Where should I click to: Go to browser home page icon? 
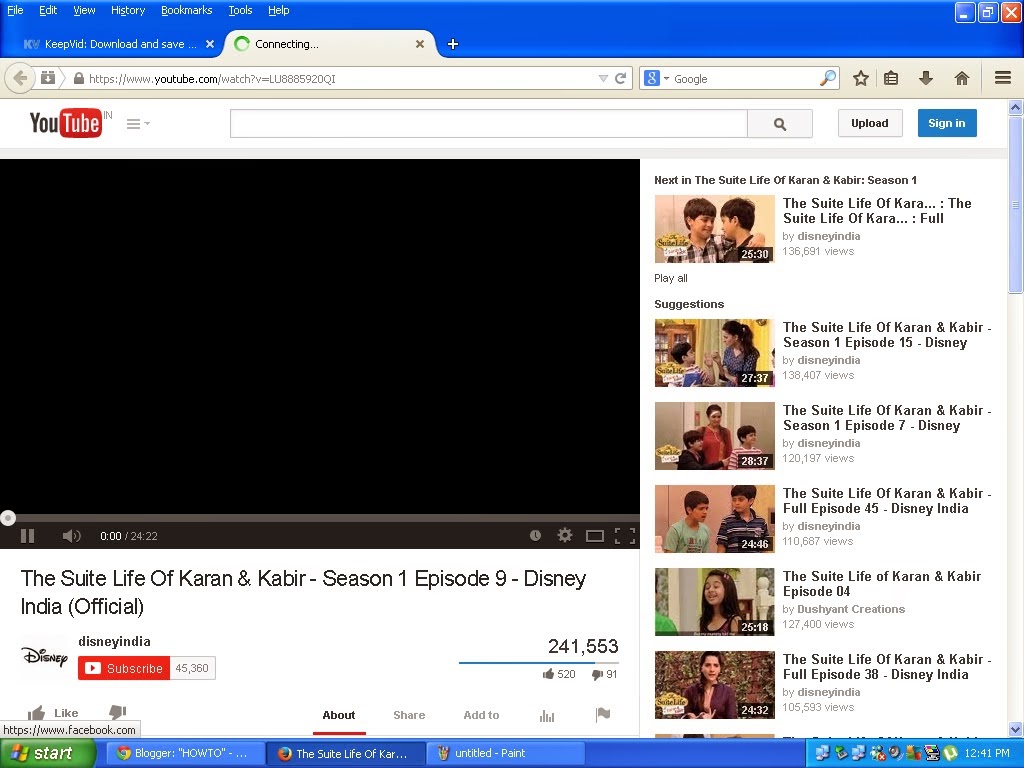(961, 78)
